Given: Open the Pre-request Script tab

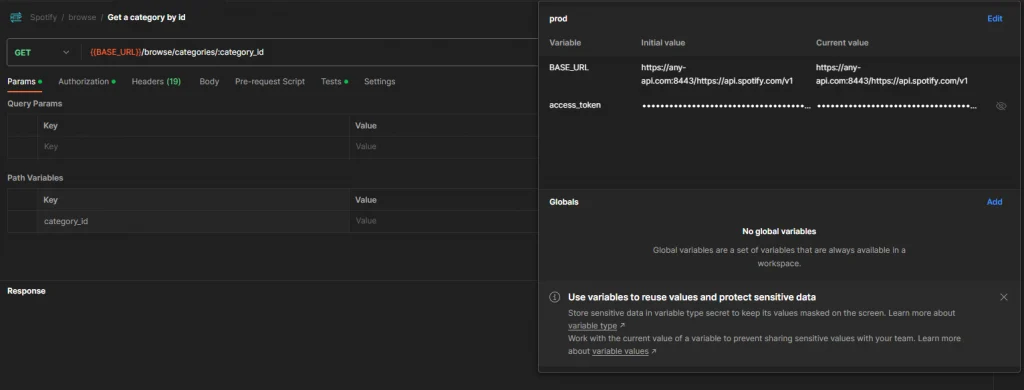Looking at the screenshot, I should (x=270, y=82).
